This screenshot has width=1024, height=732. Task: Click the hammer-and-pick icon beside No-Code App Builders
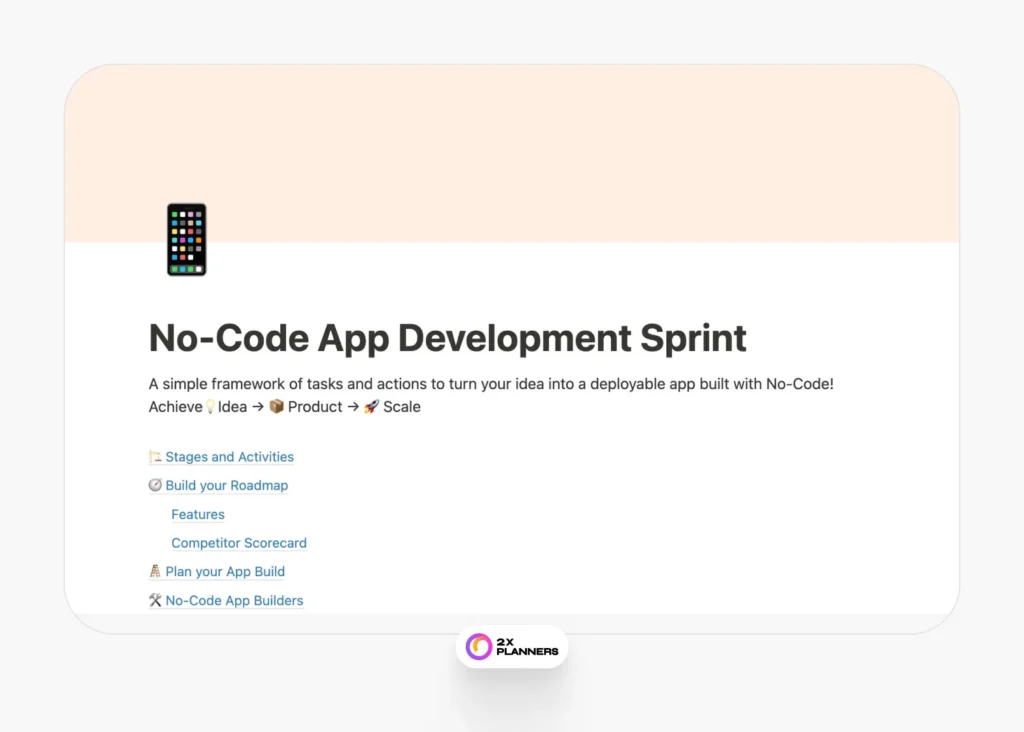pyautogui.click(x=154, y=600)
